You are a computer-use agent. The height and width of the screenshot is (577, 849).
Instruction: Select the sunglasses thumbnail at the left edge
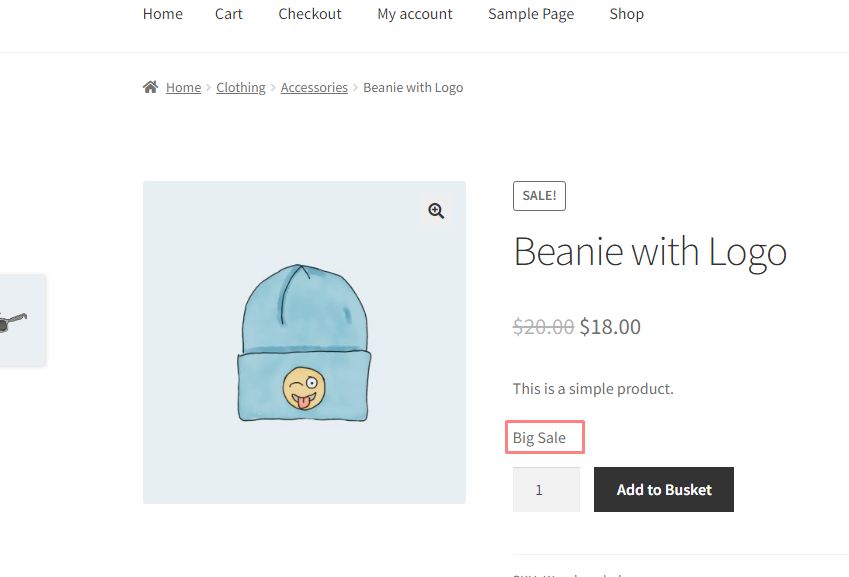tap(17, 321)
